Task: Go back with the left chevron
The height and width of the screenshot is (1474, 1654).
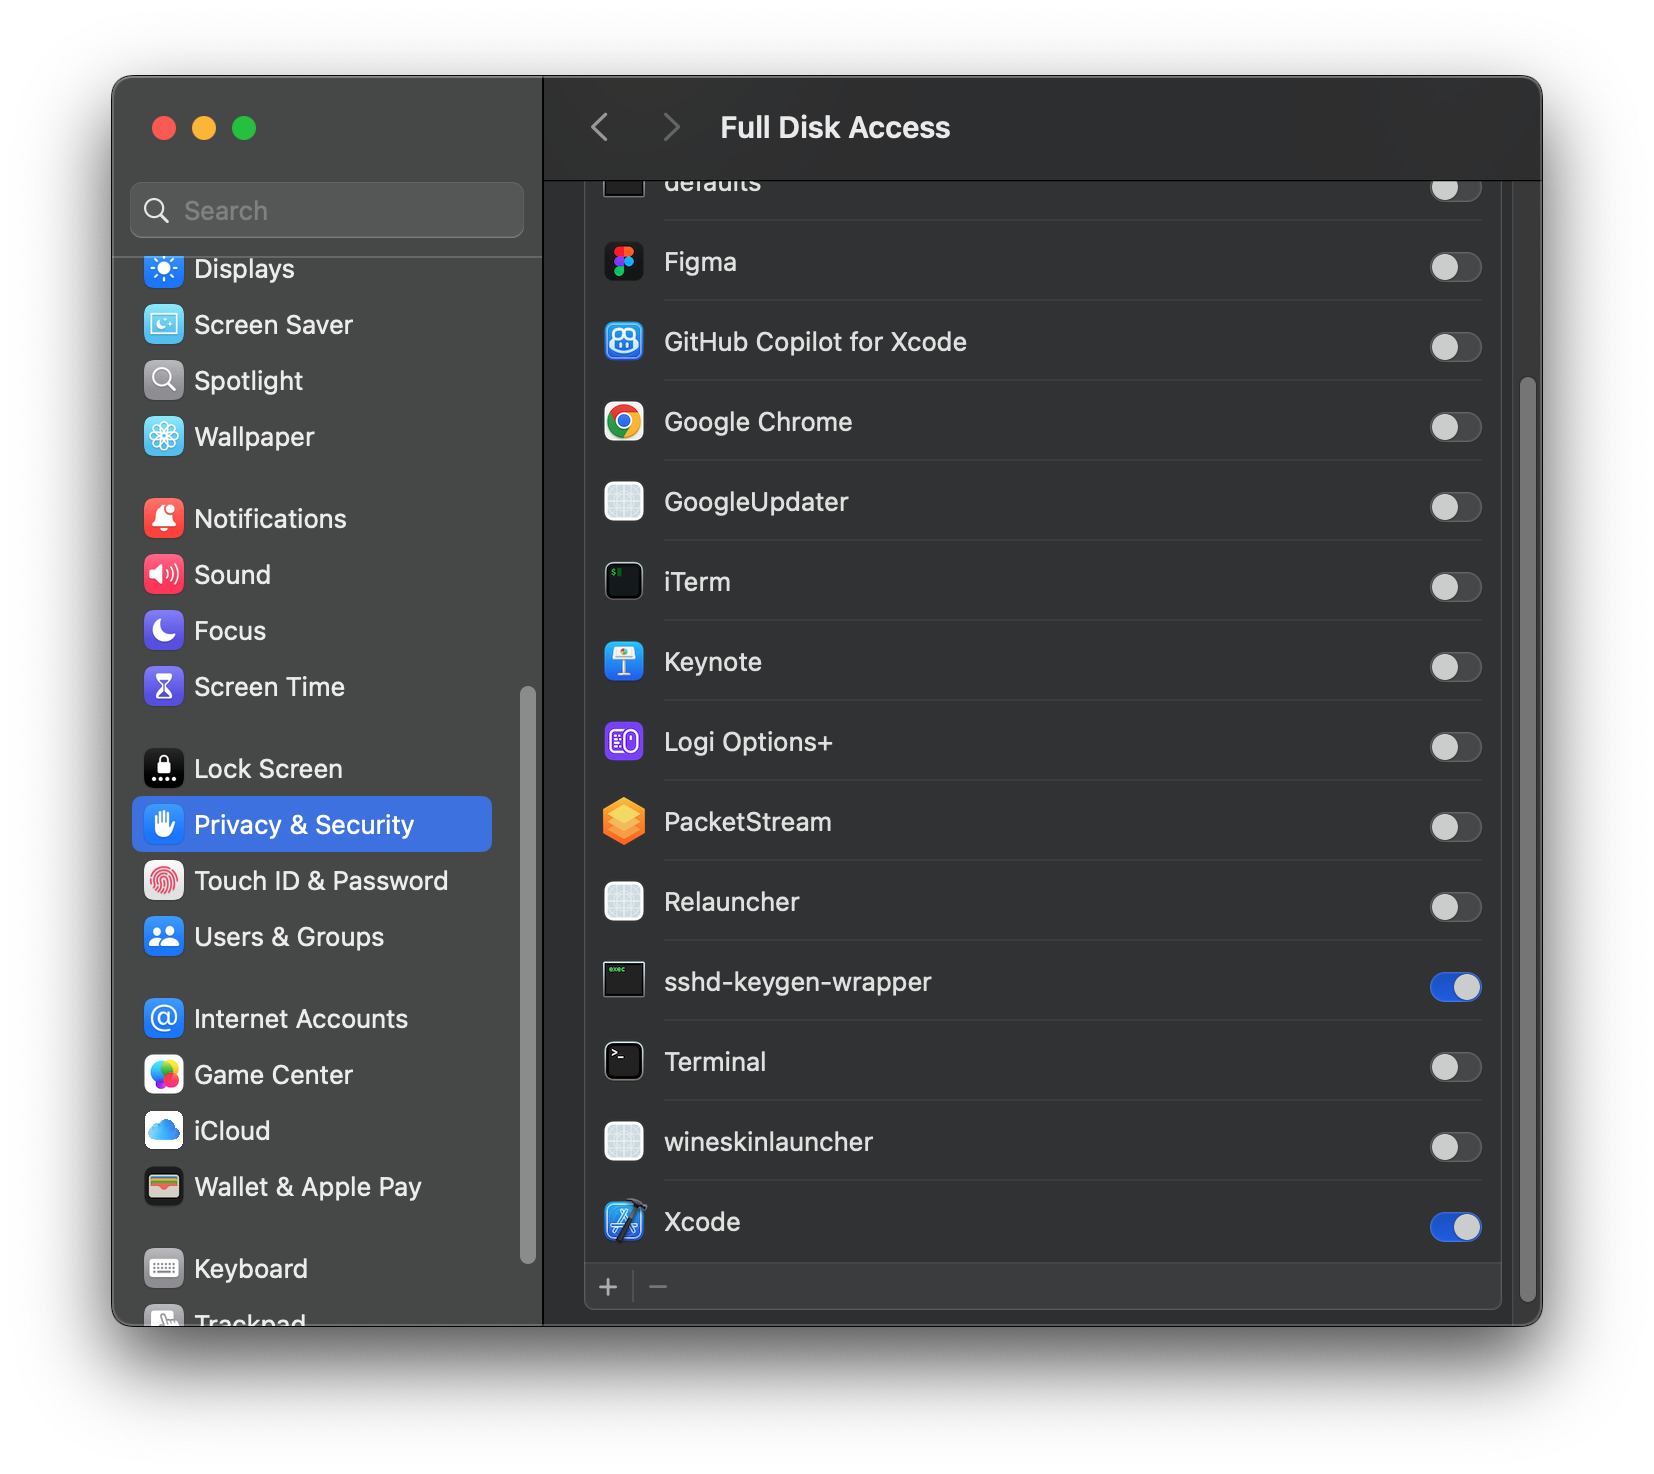Action: pos(600,127)
